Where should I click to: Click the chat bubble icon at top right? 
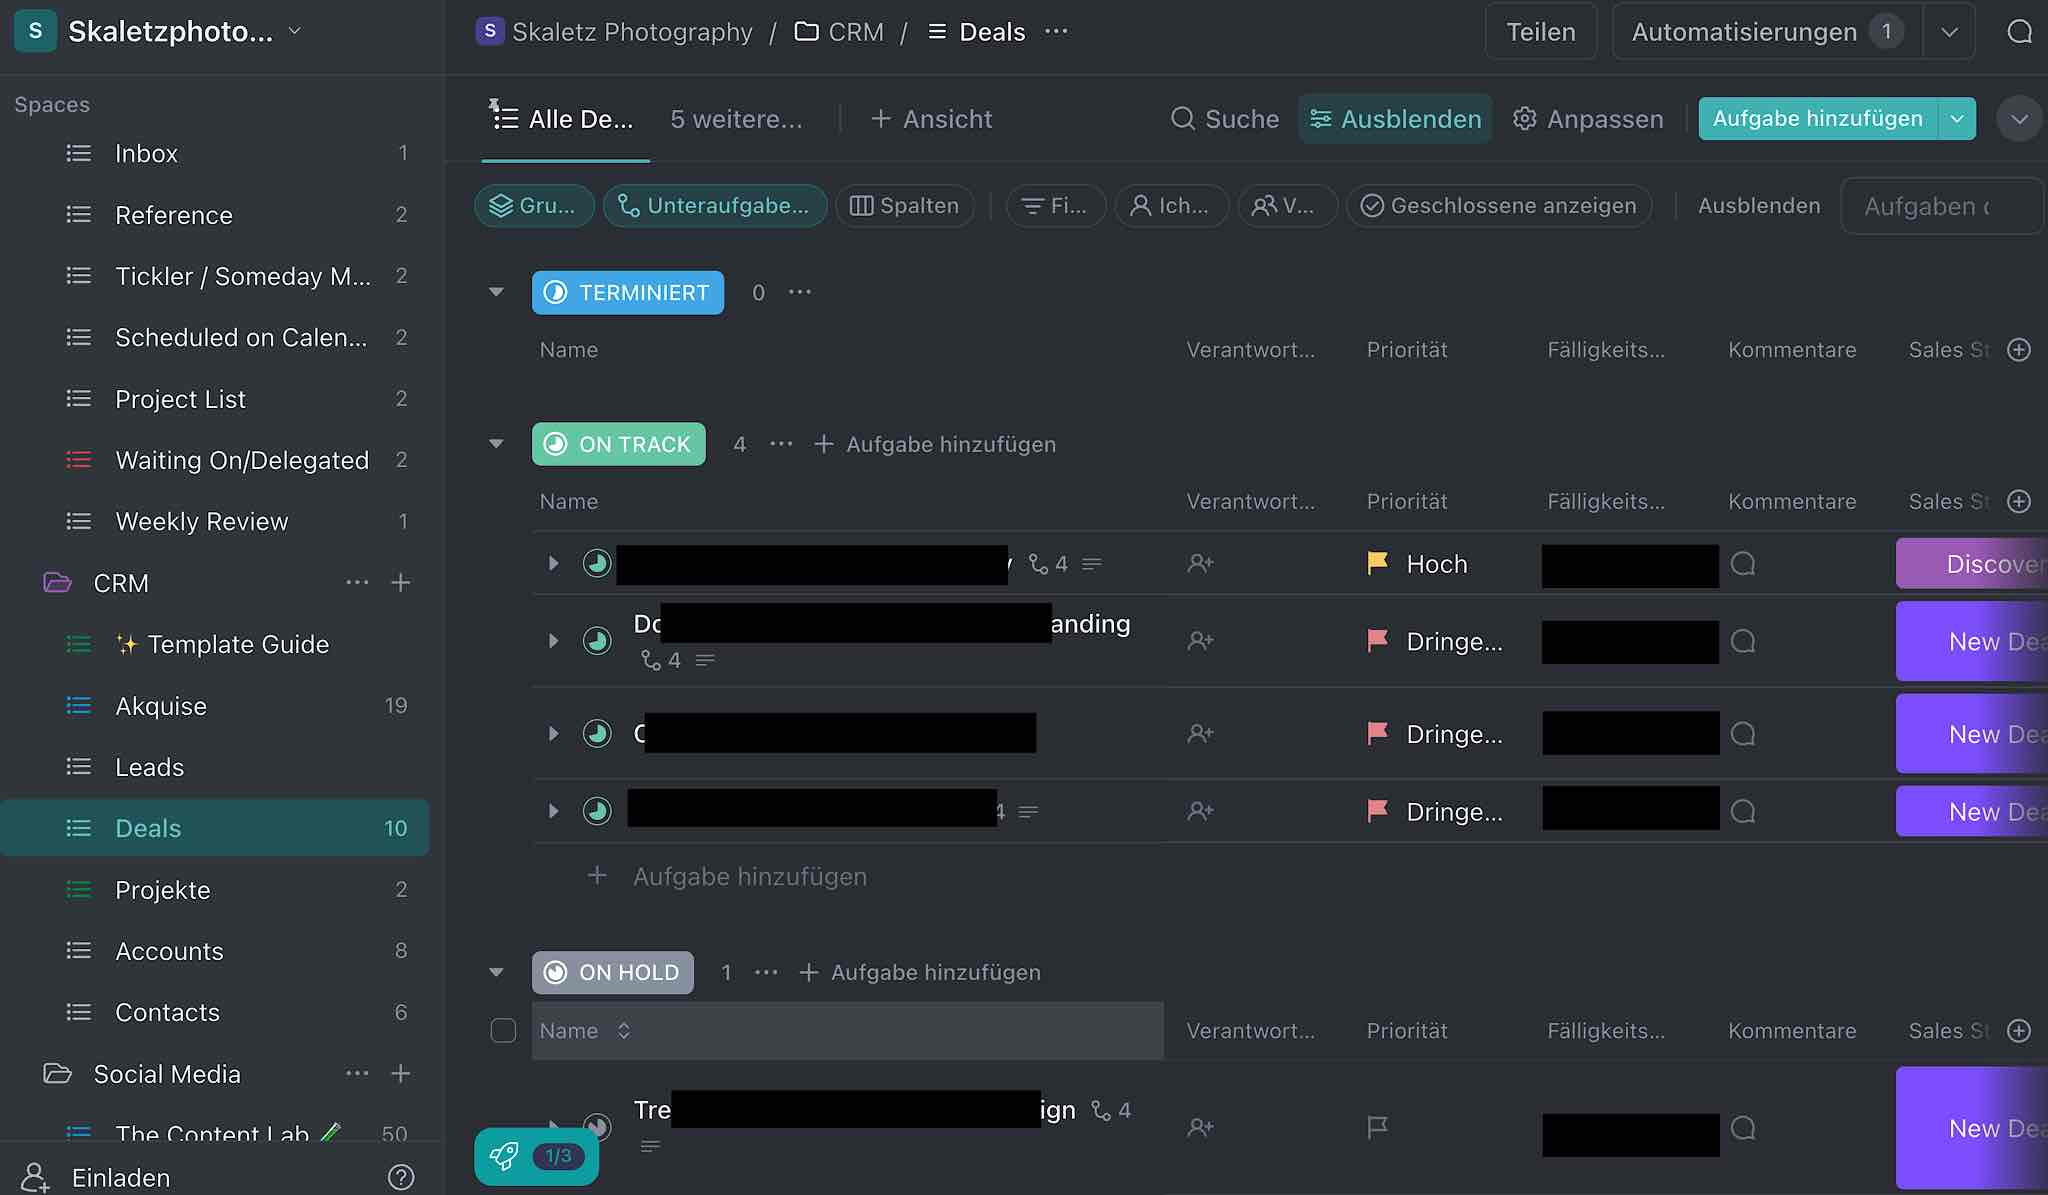[2019, 32]
